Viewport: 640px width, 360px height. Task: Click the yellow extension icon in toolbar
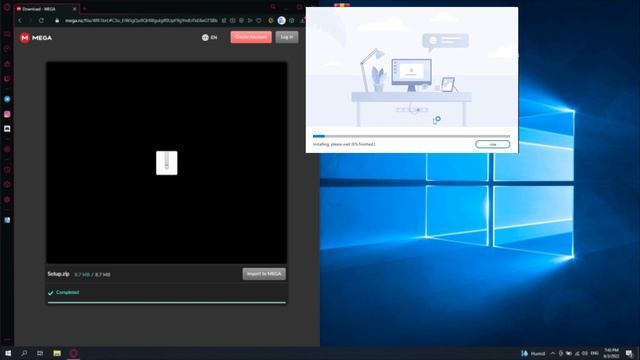coord(271,20)
